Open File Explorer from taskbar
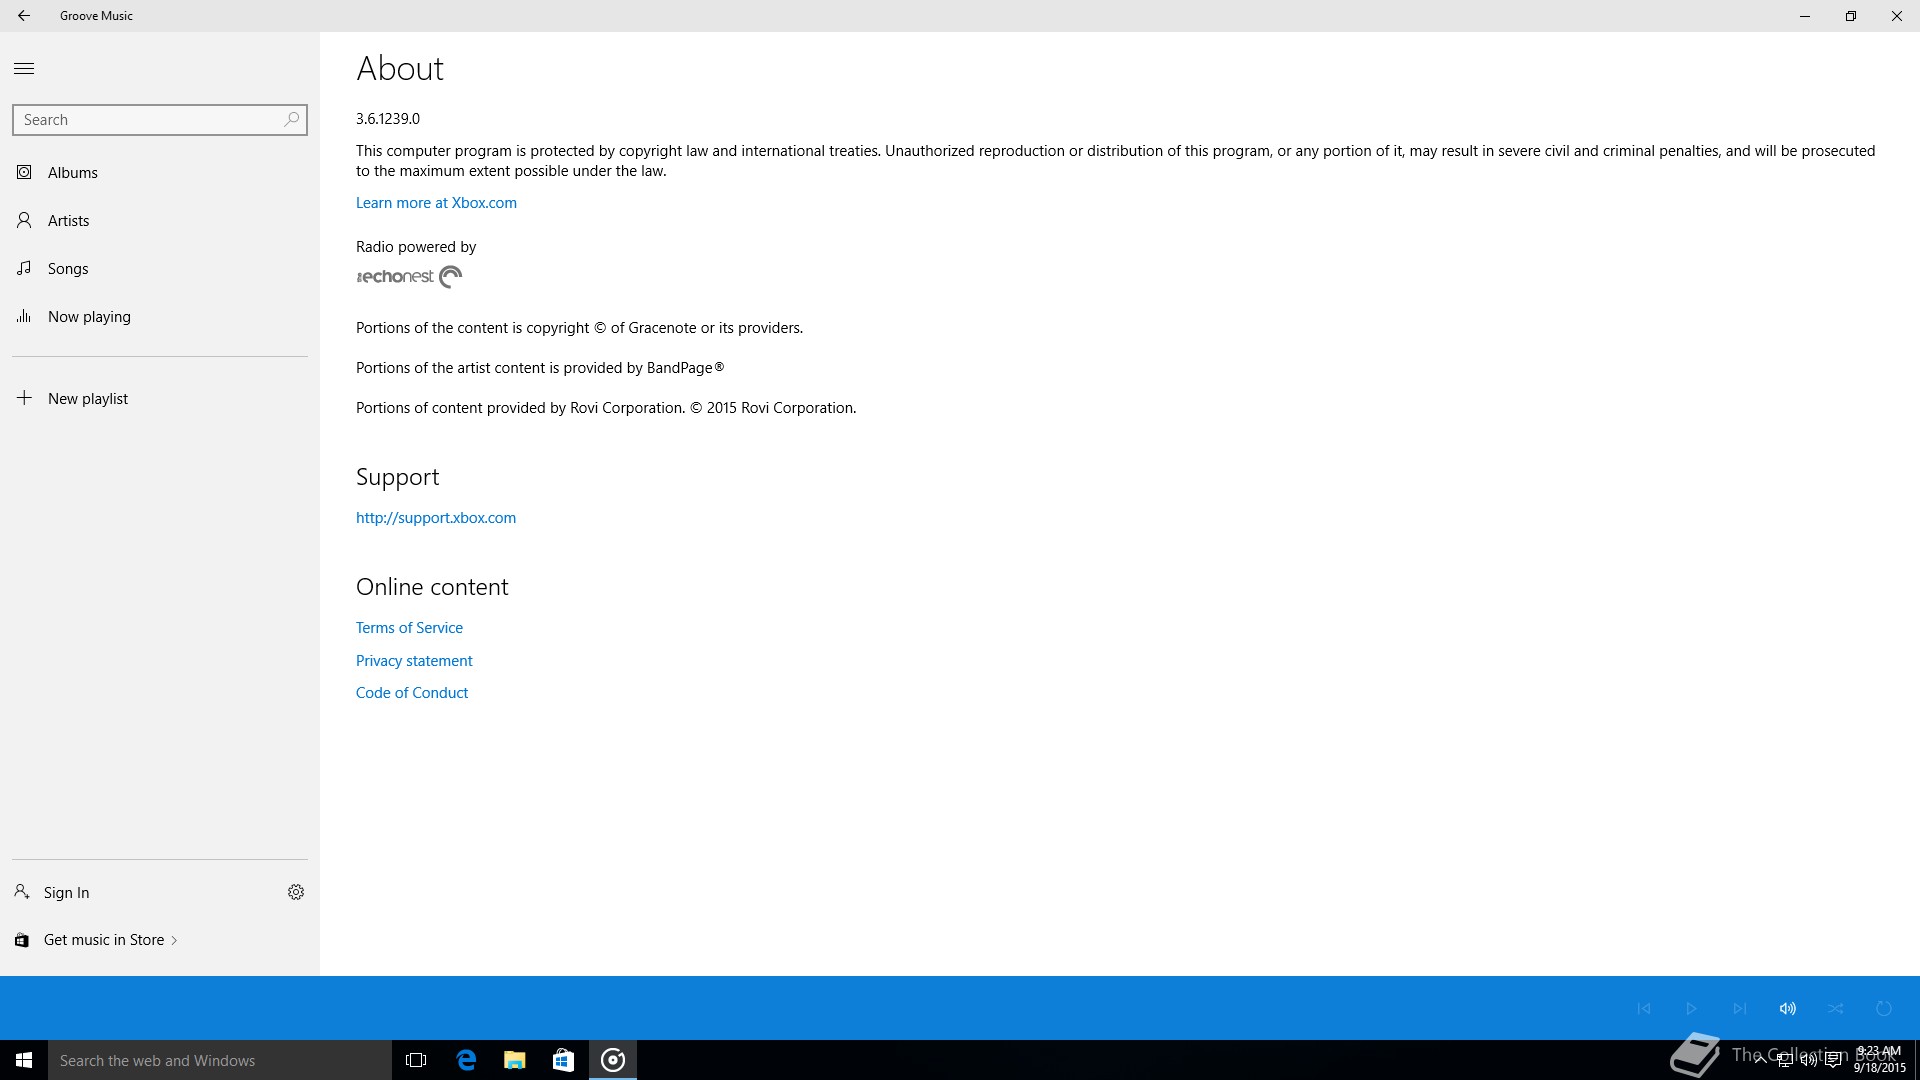The width and height of the screenshot is (1920, 1080). click(515, 1060)
